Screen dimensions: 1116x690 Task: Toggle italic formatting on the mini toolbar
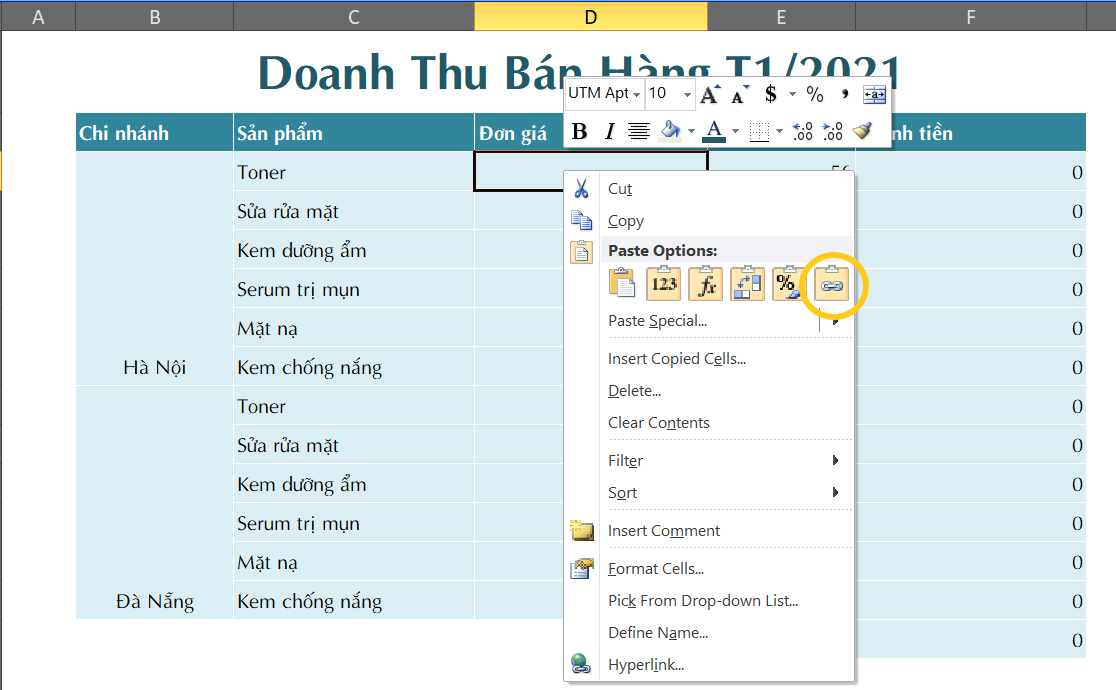click(610, 130)
